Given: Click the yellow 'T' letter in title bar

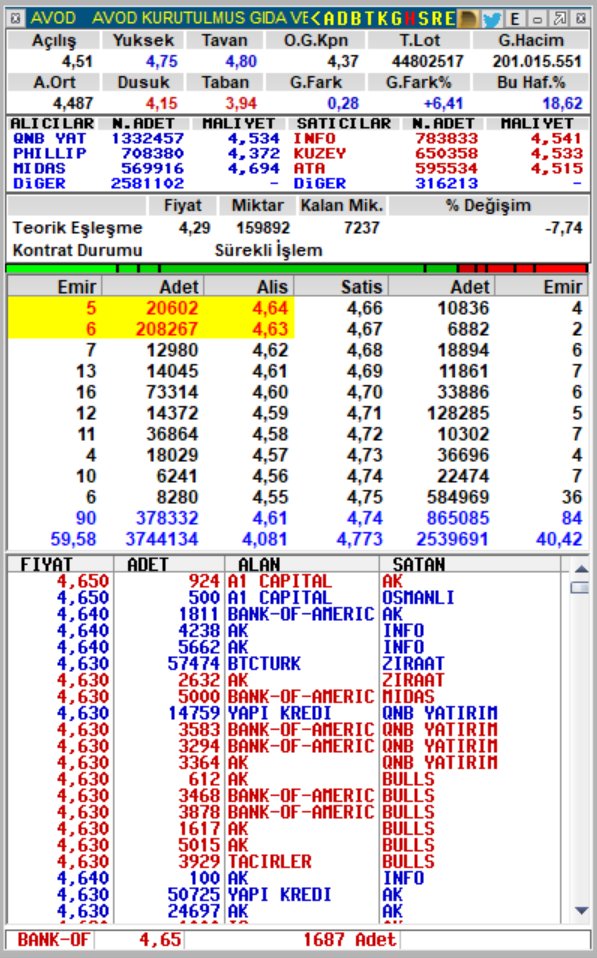Looking at the screenshot, I should point(368,18).
